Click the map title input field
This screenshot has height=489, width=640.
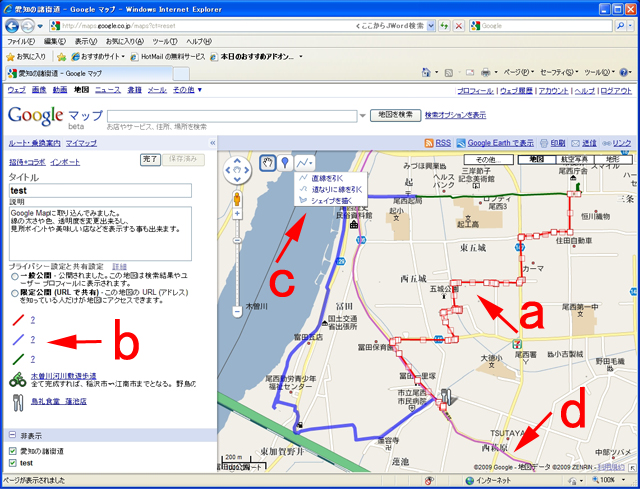(100, 191)
